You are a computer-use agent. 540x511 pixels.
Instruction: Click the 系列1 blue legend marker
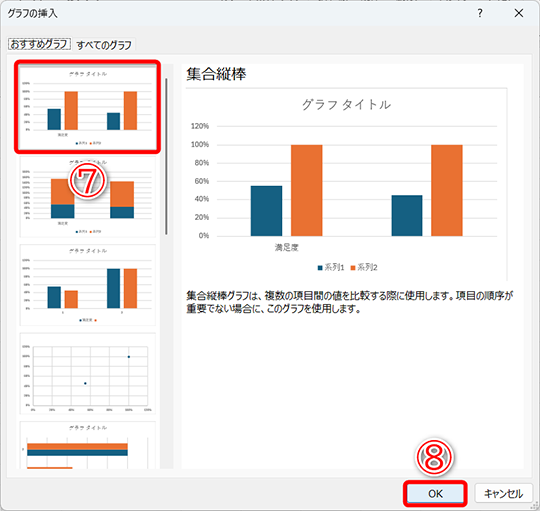pos(320,268)
